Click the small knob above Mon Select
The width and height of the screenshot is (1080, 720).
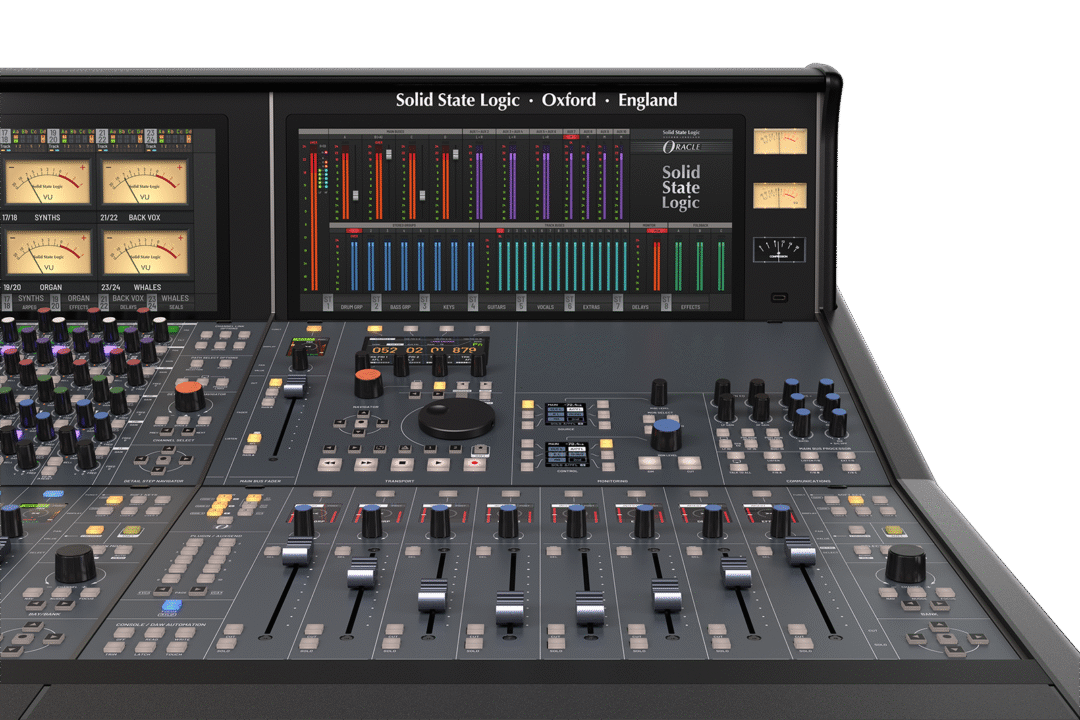coord(659,391)
